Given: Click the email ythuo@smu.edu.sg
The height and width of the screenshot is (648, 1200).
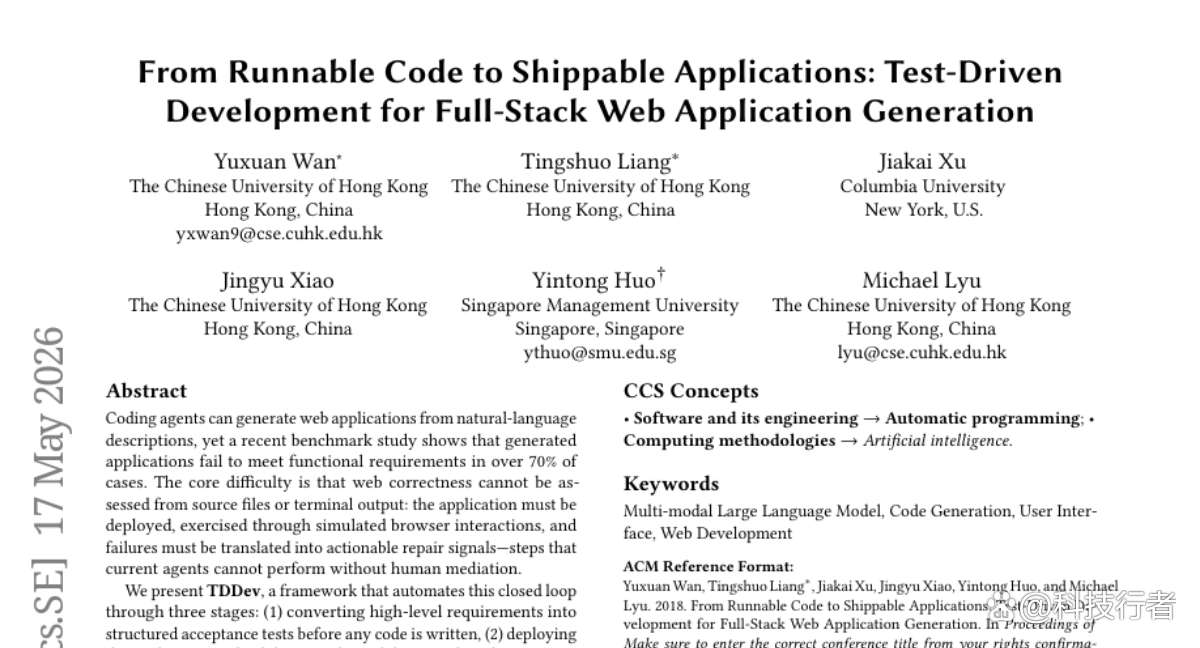Looking at the screenshot, I should pos(600,352).
